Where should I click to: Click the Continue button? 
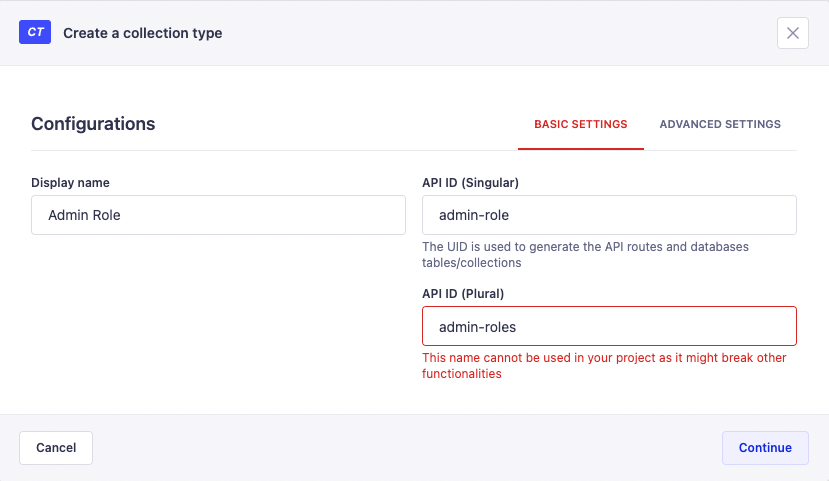tap(765, 448)
